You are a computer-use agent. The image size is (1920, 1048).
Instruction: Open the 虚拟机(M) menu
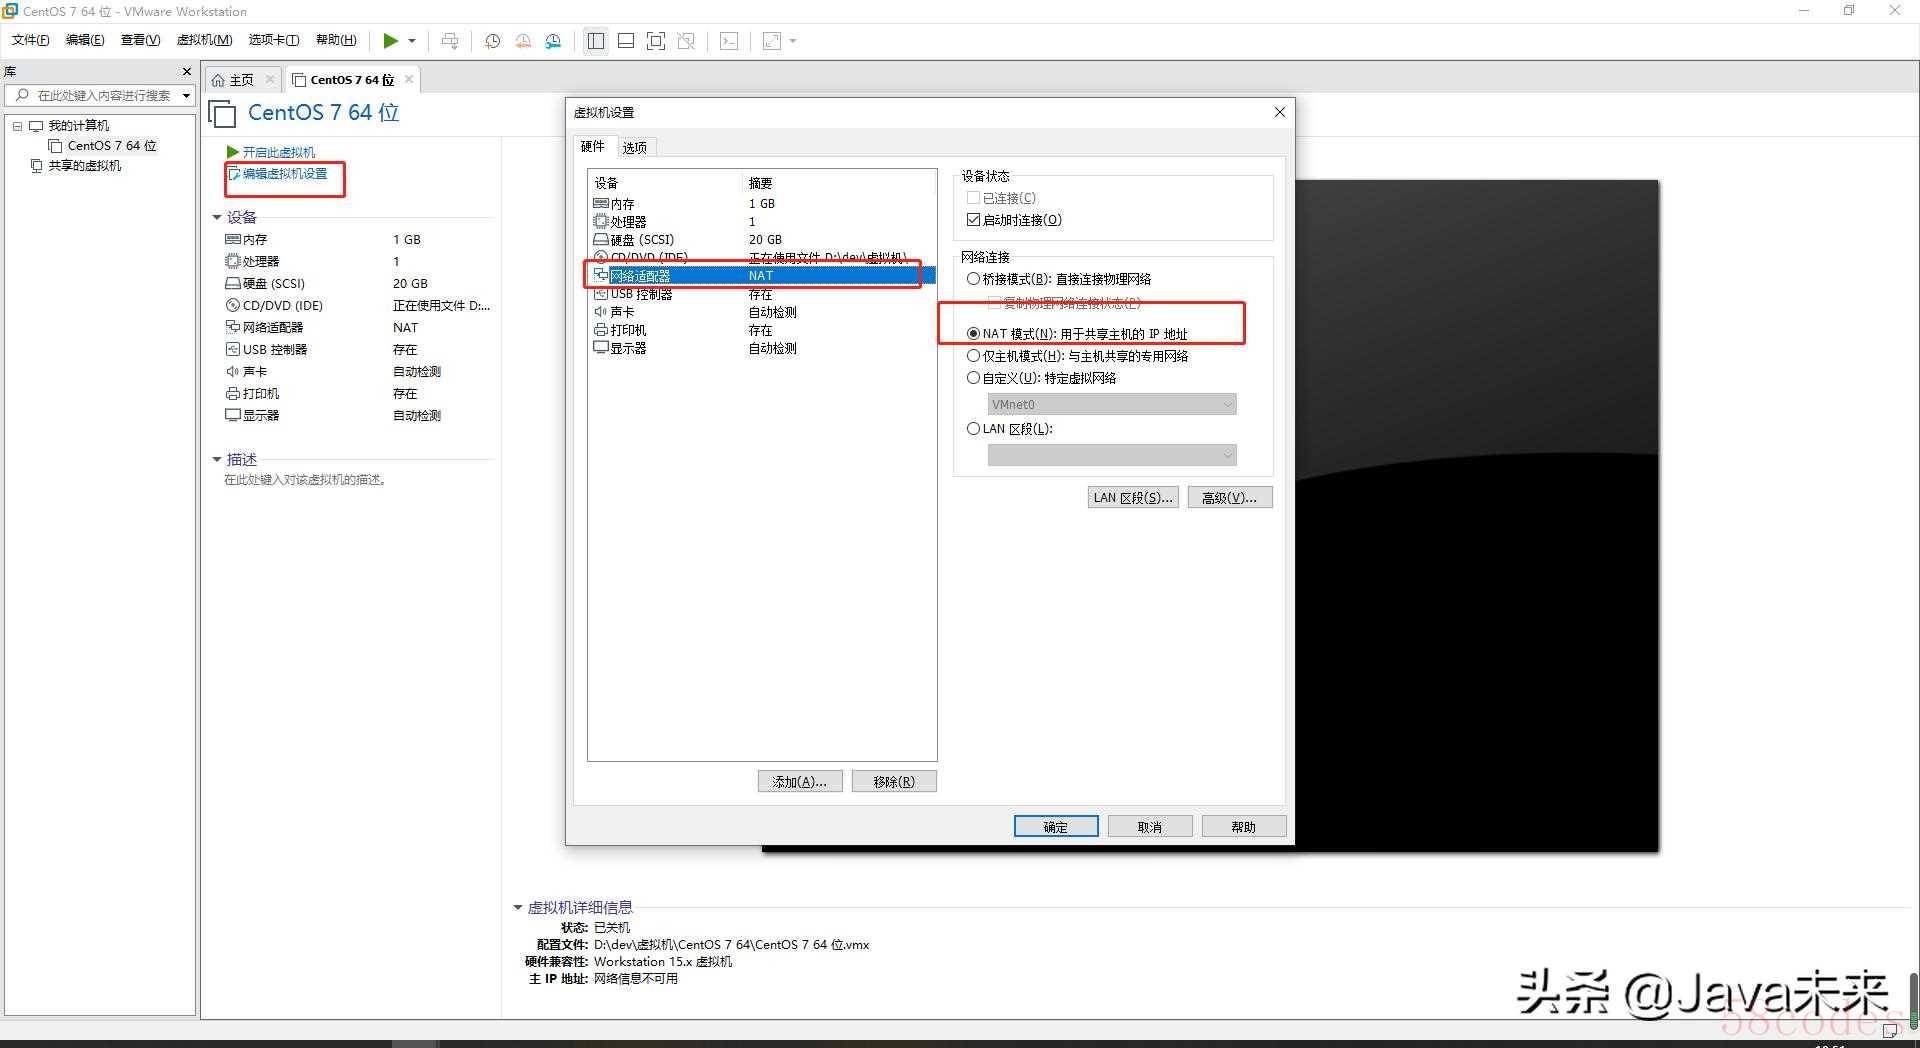(204, 40)
